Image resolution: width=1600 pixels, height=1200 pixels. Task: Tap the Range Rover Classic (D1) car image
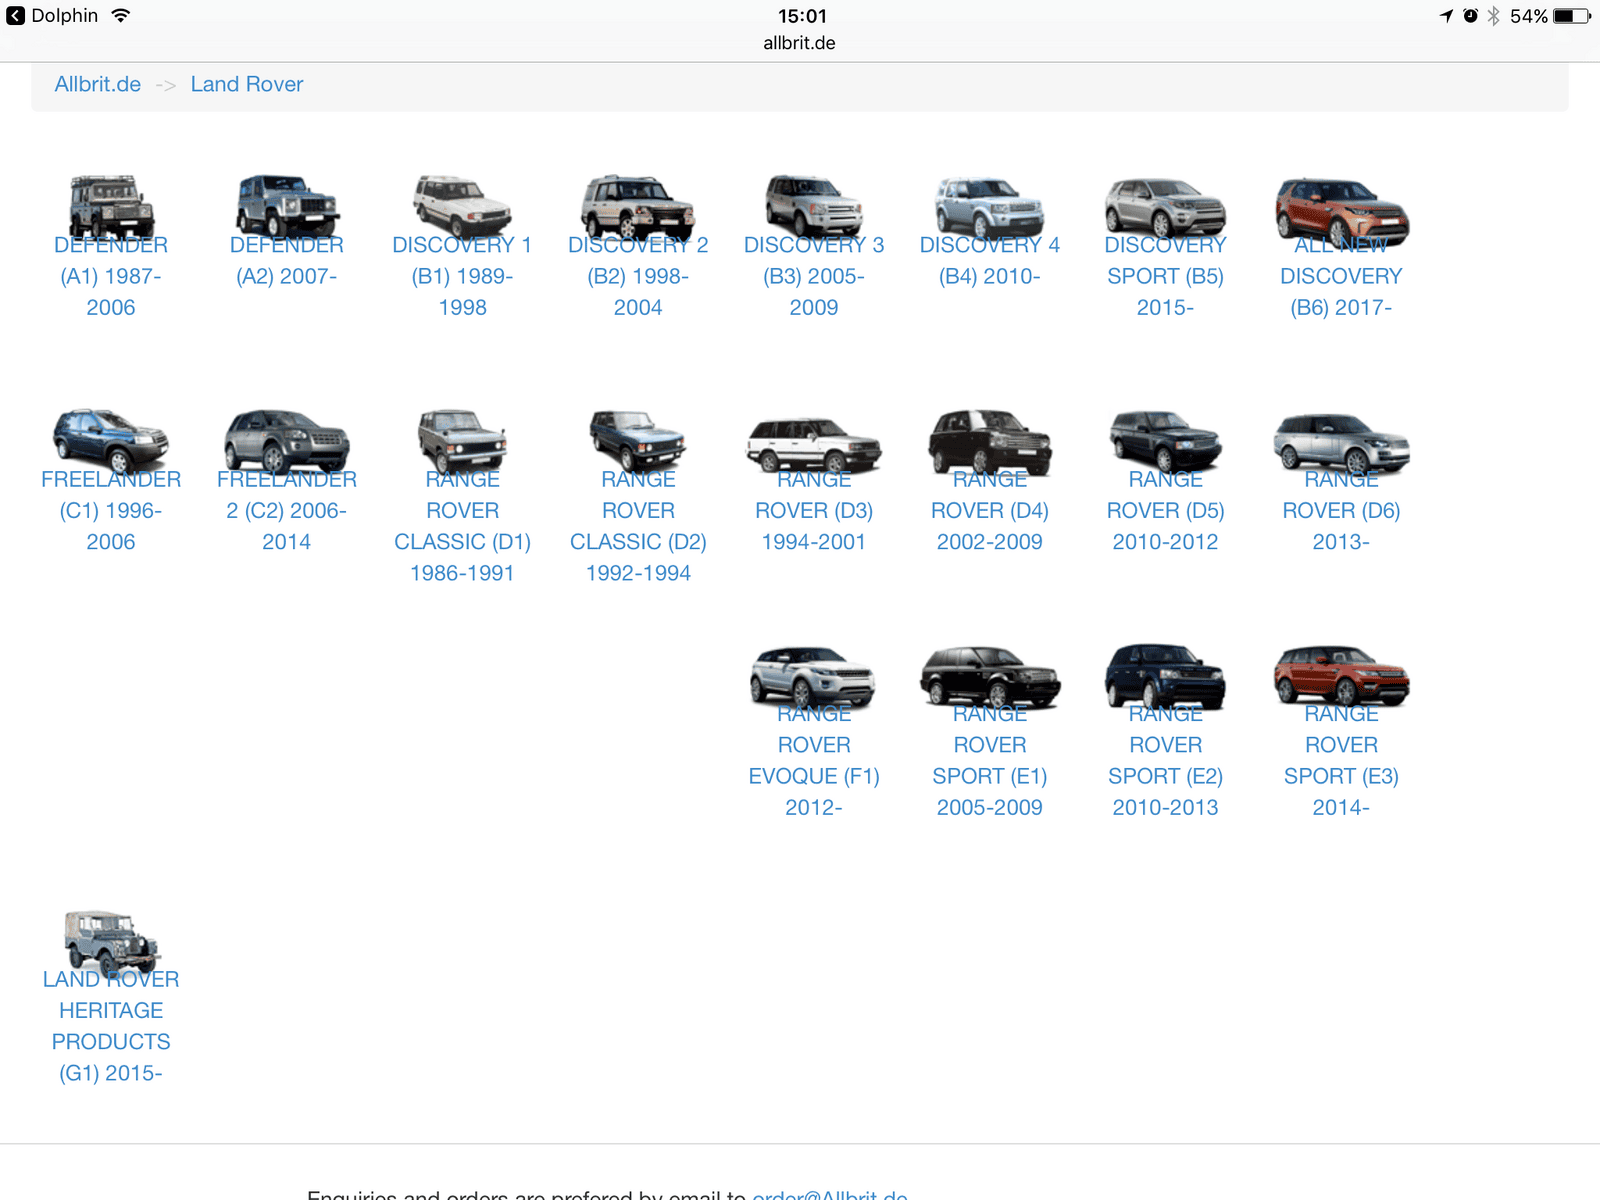pos(462,441)
